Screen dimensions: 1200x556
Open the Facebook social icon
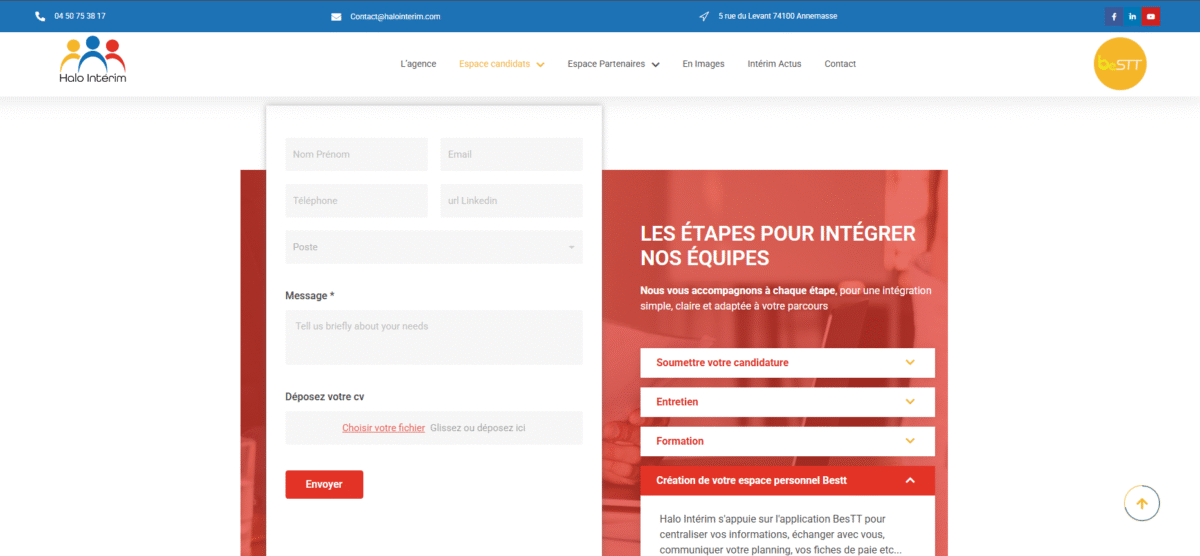[1114, 16]
